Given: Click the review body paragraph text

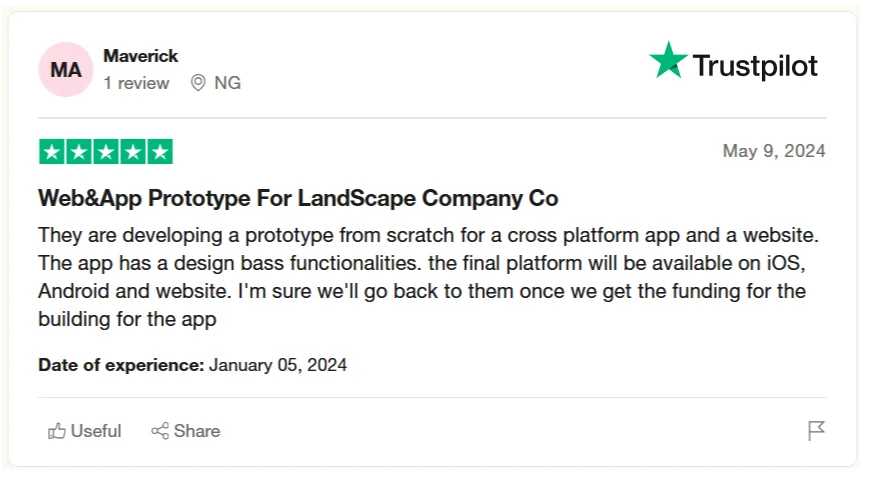Looking at the screenshot, I should [x=429, y=277].
